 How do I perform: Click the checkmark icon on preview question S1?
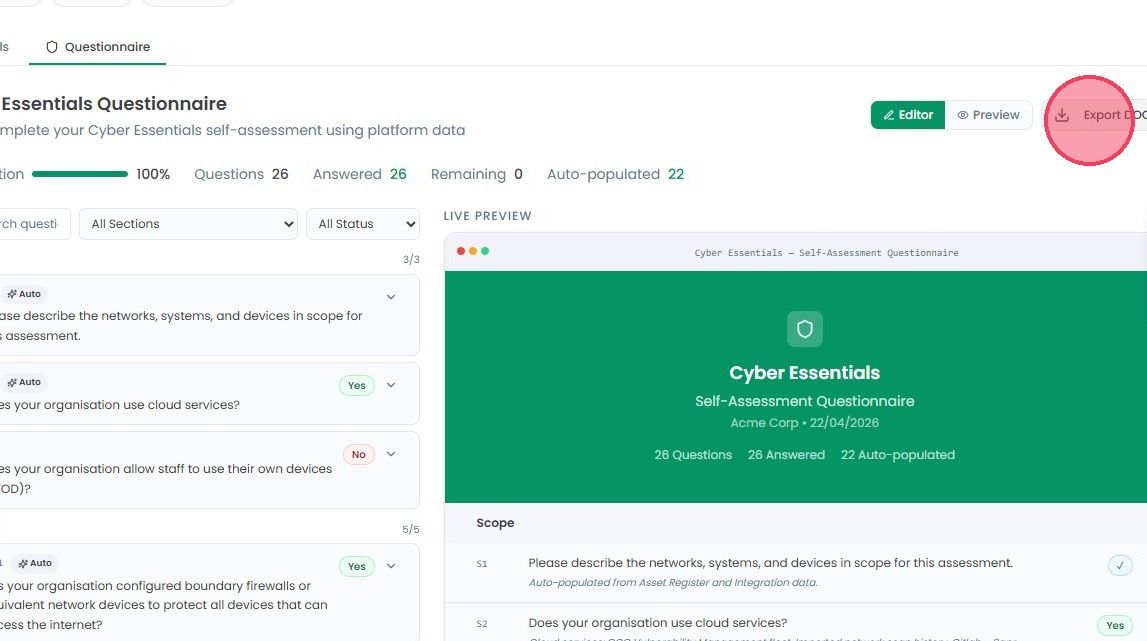pos(1120,566)
